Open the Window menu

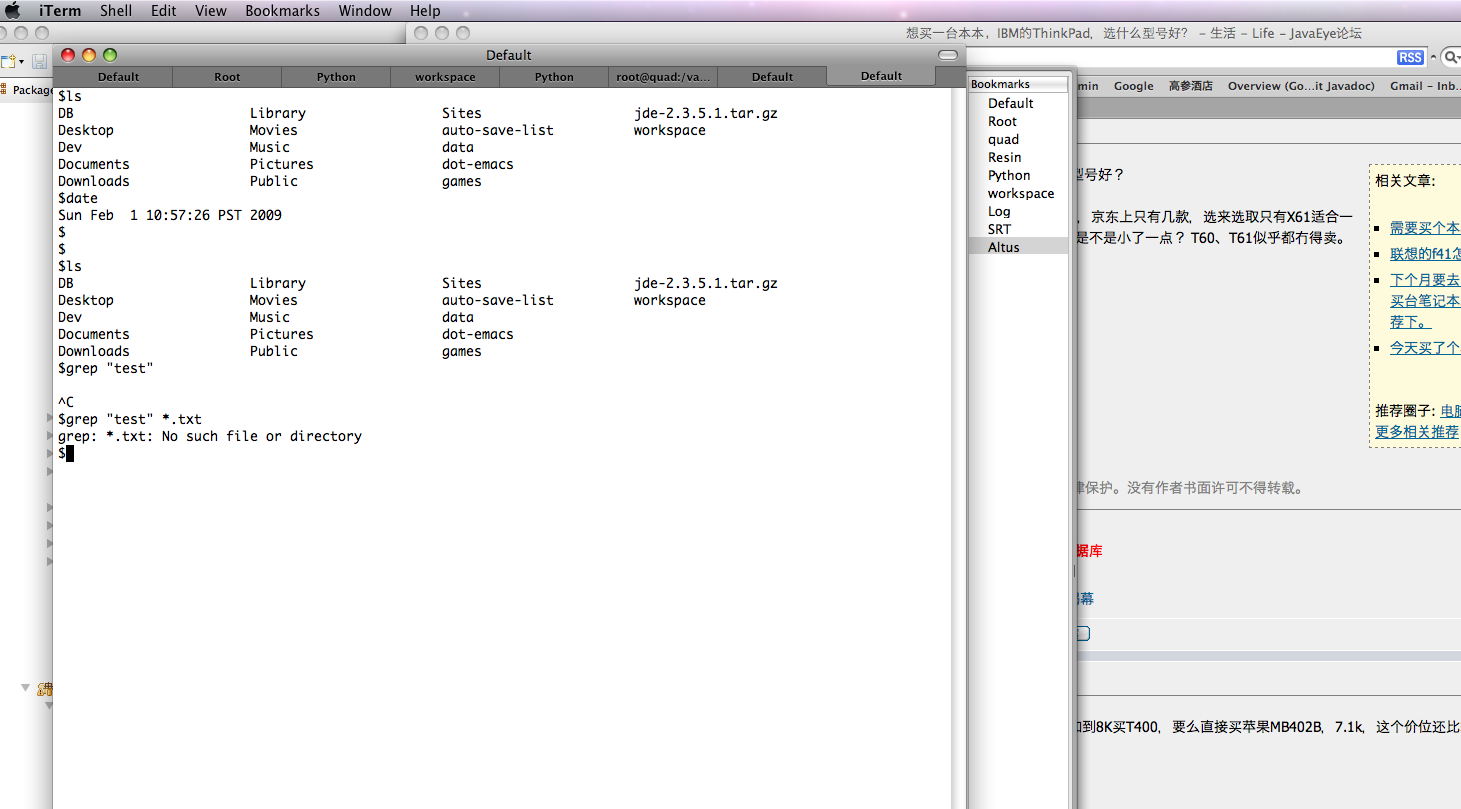365,11
